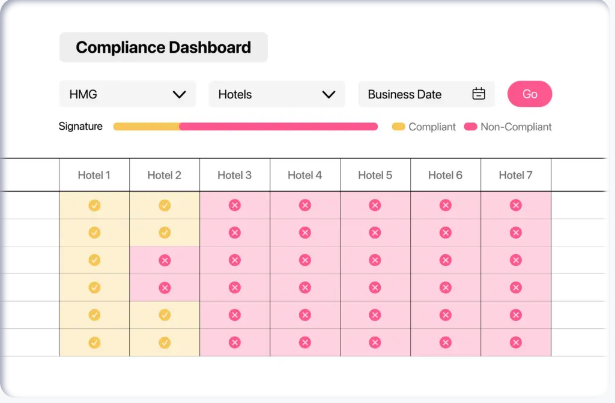Click Hotel 4 fourth row non-compliant X icon
Screen dimensions: 615x403
(305, 287)
